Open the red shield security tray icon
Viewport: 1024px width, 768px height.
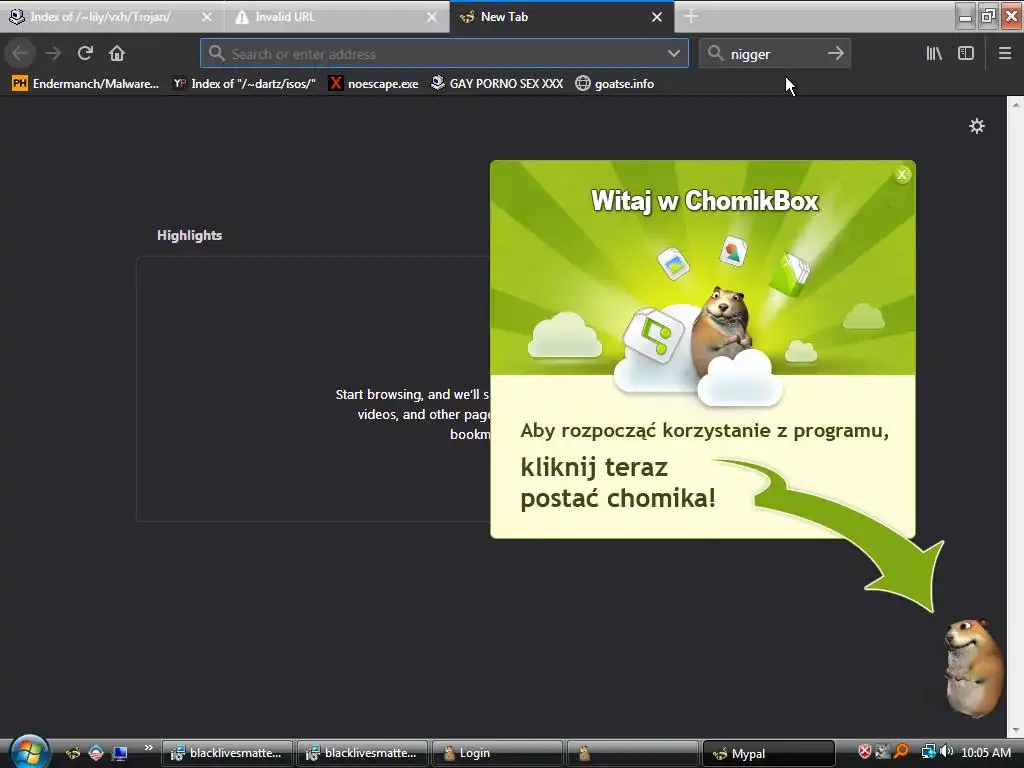pos(865,752)
